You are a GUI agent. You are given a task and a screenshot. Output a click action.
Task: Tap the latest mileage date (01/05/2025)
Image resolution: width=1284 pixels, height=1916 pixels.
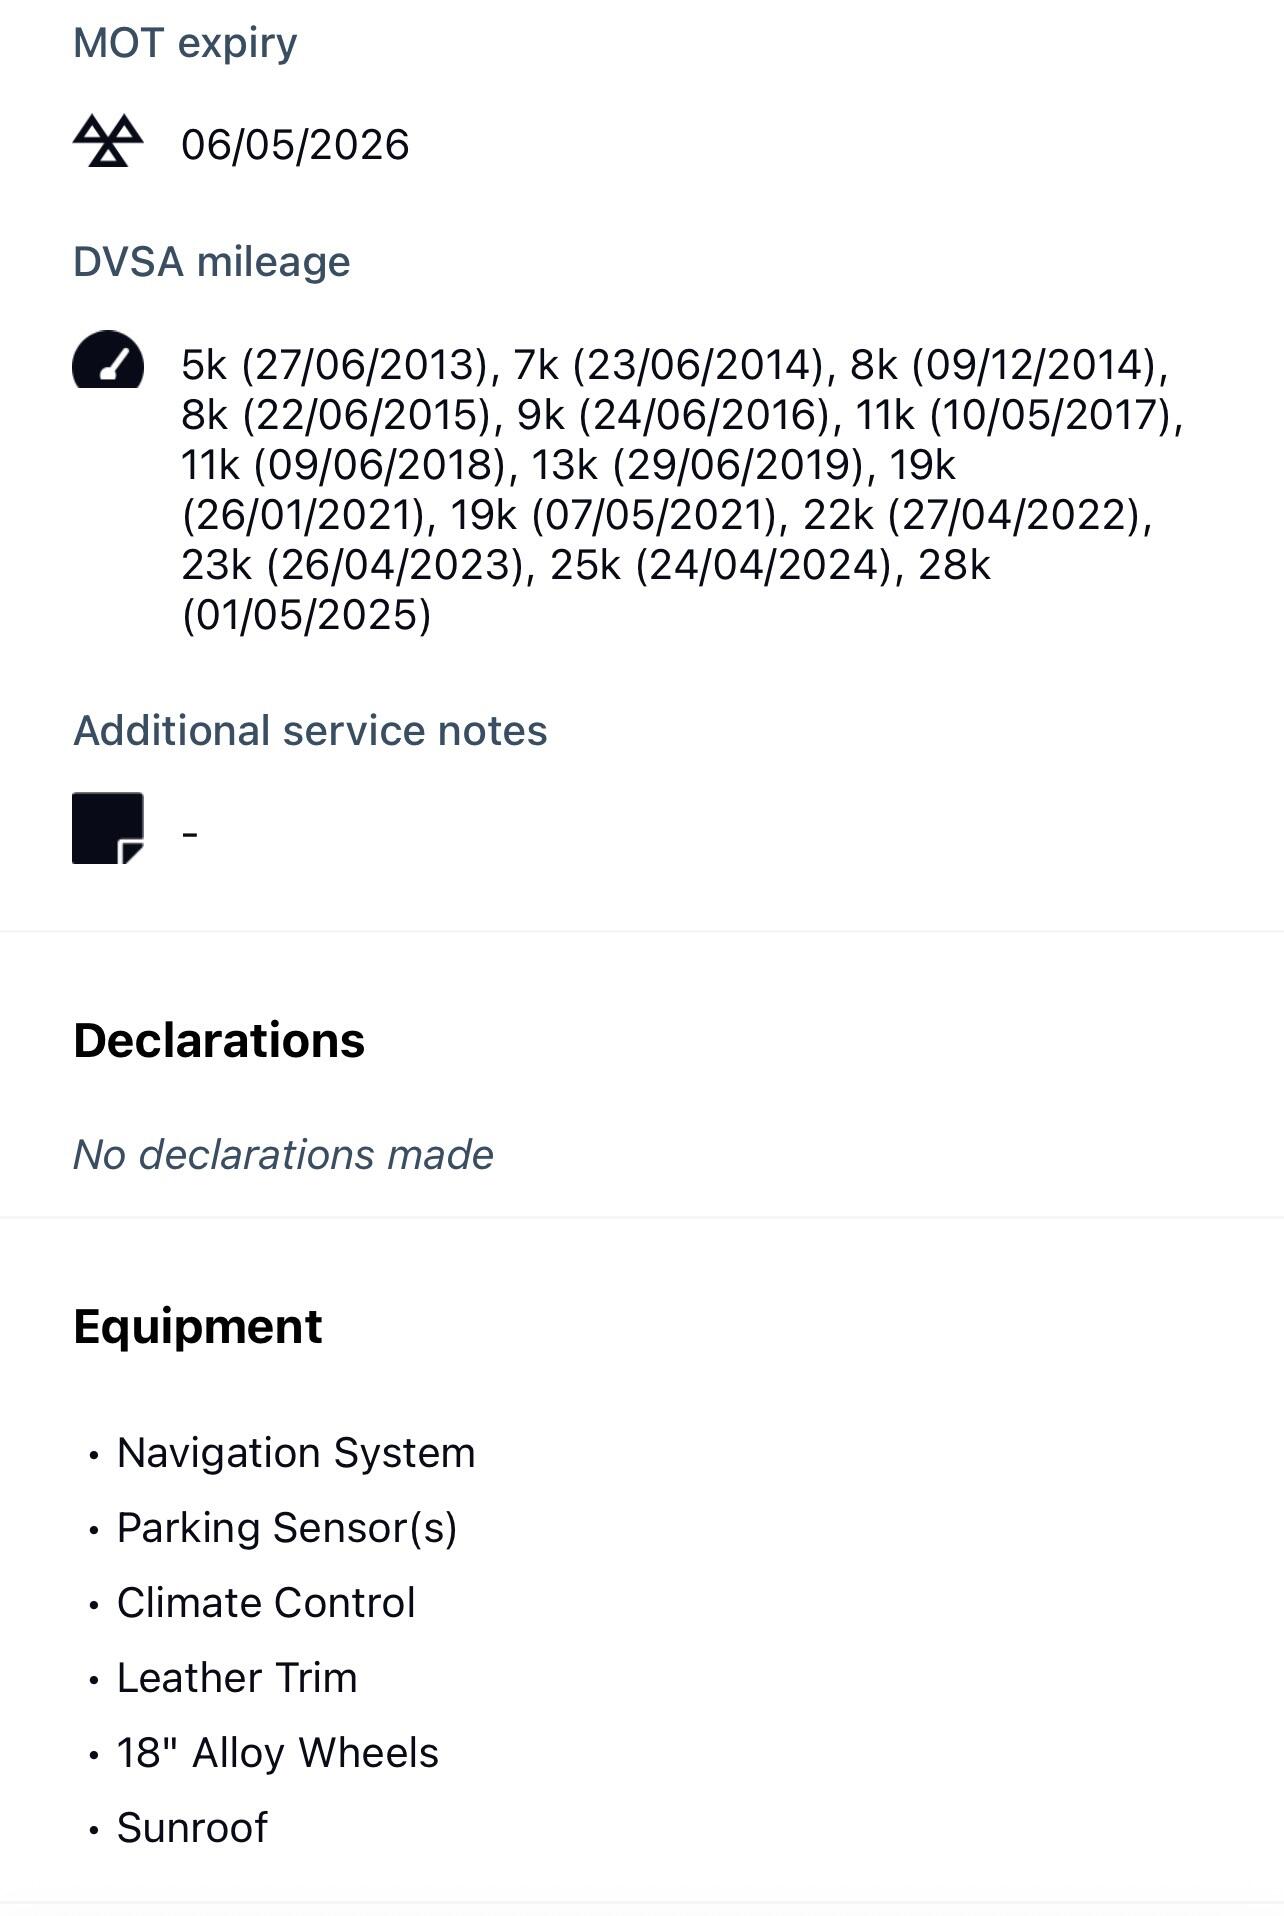(x=306, y=615)
